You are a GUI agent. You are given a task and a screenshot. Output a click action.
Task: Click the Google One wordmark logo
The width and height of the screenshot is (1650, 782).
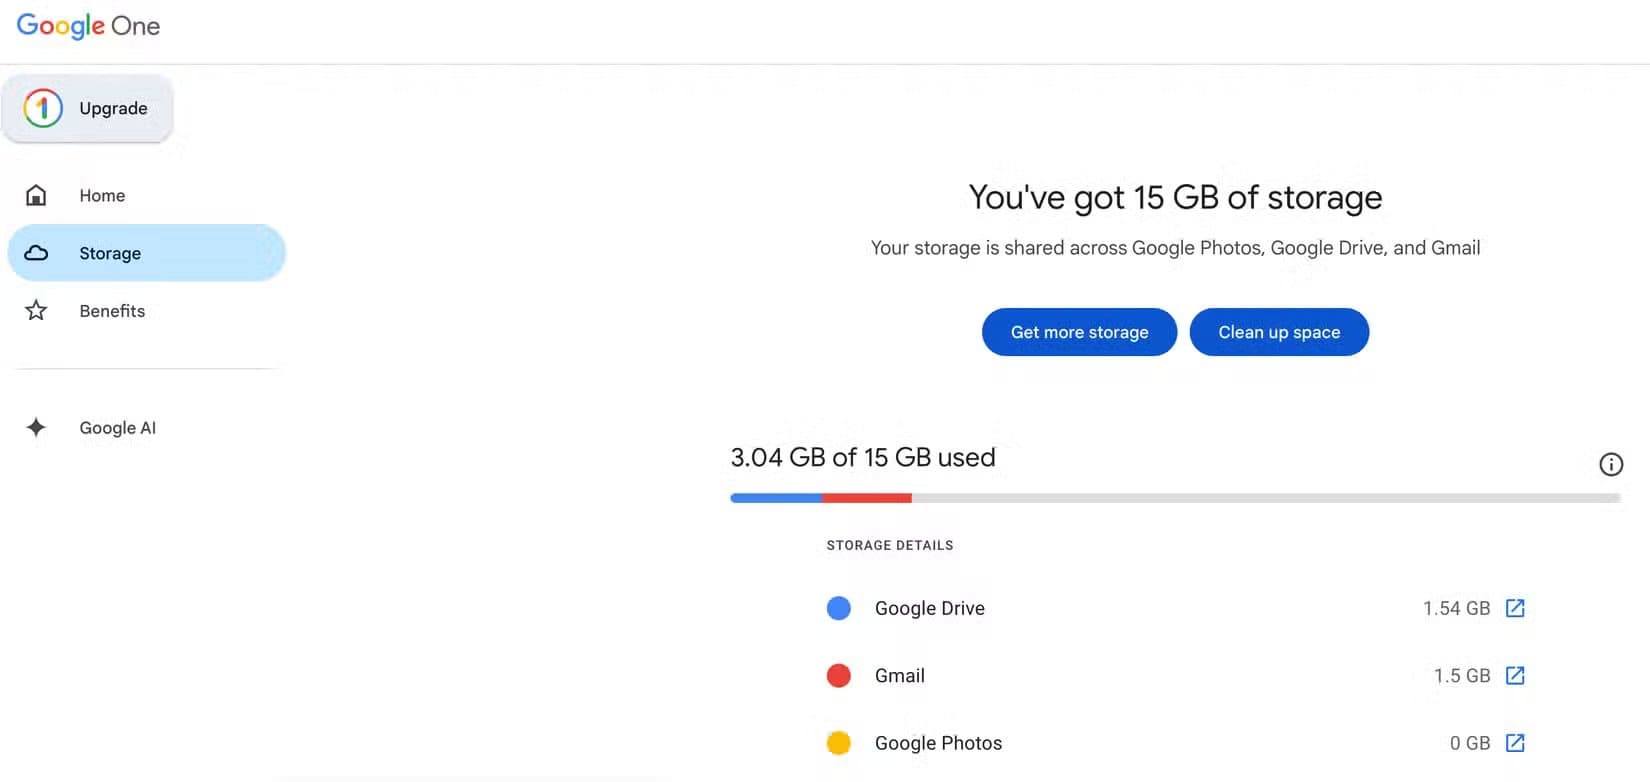click(x=87, y=26)
